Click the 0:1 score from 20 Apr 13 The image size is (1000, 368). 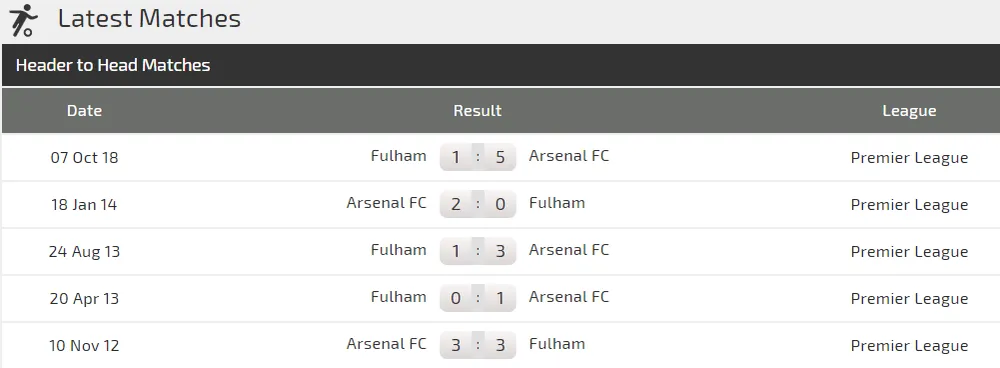(x=478, y=298)
